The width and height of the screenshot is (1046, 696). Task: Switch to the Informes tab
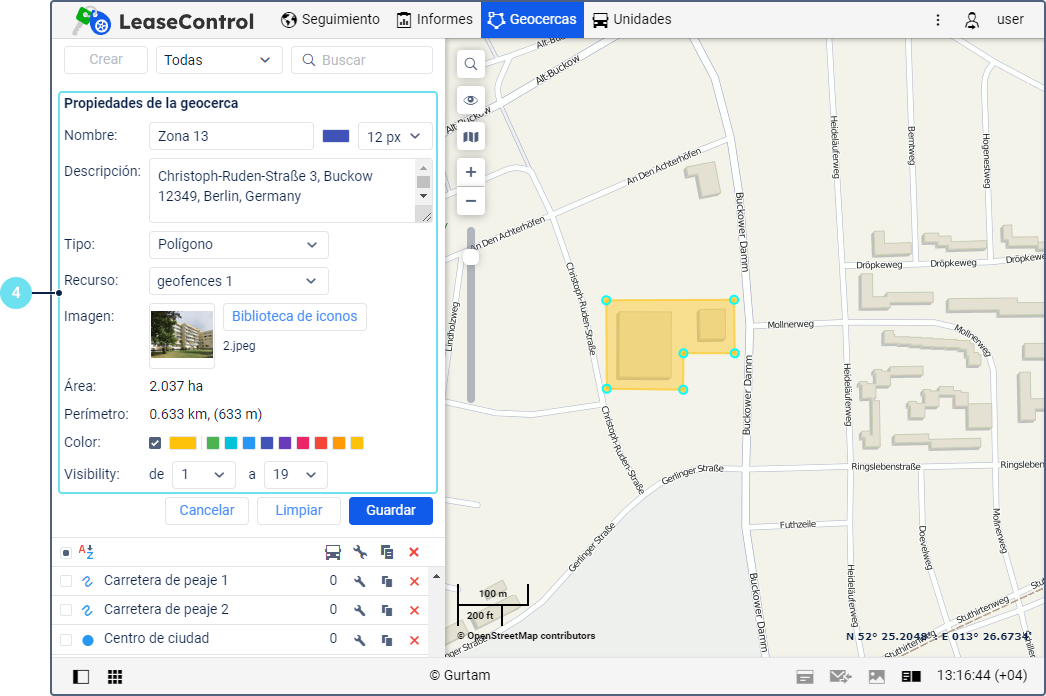point(434,20)
